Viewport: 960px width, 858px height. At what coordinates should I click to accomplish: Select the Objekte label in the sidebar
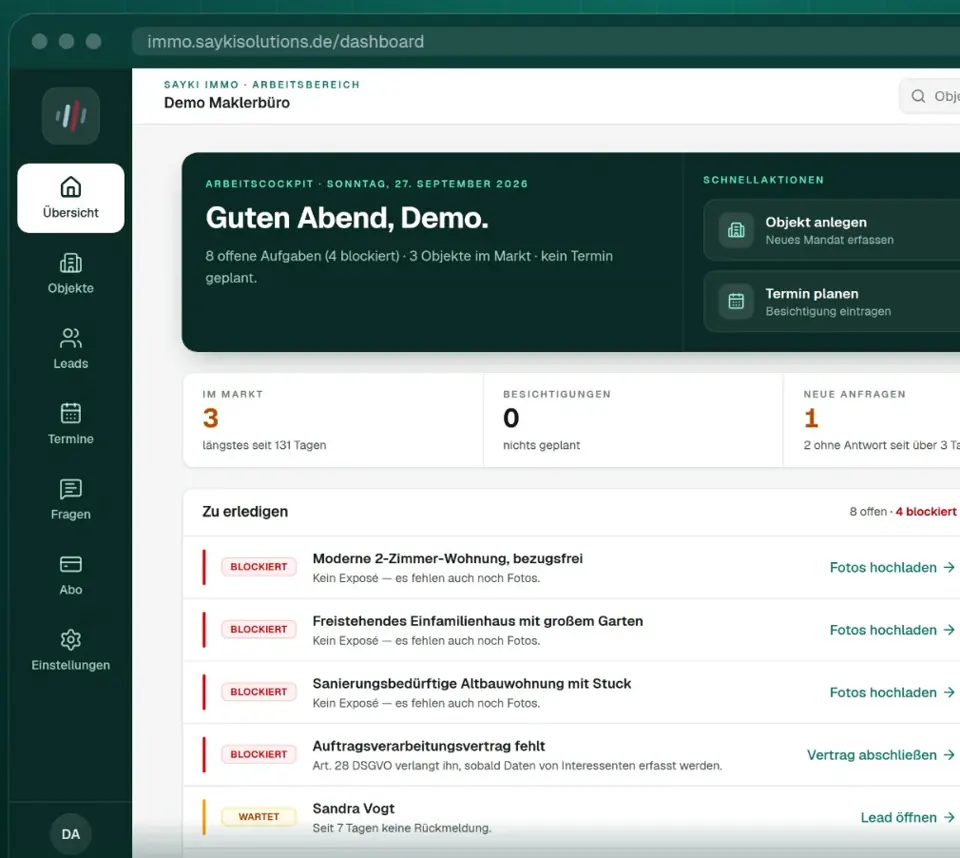70,288
